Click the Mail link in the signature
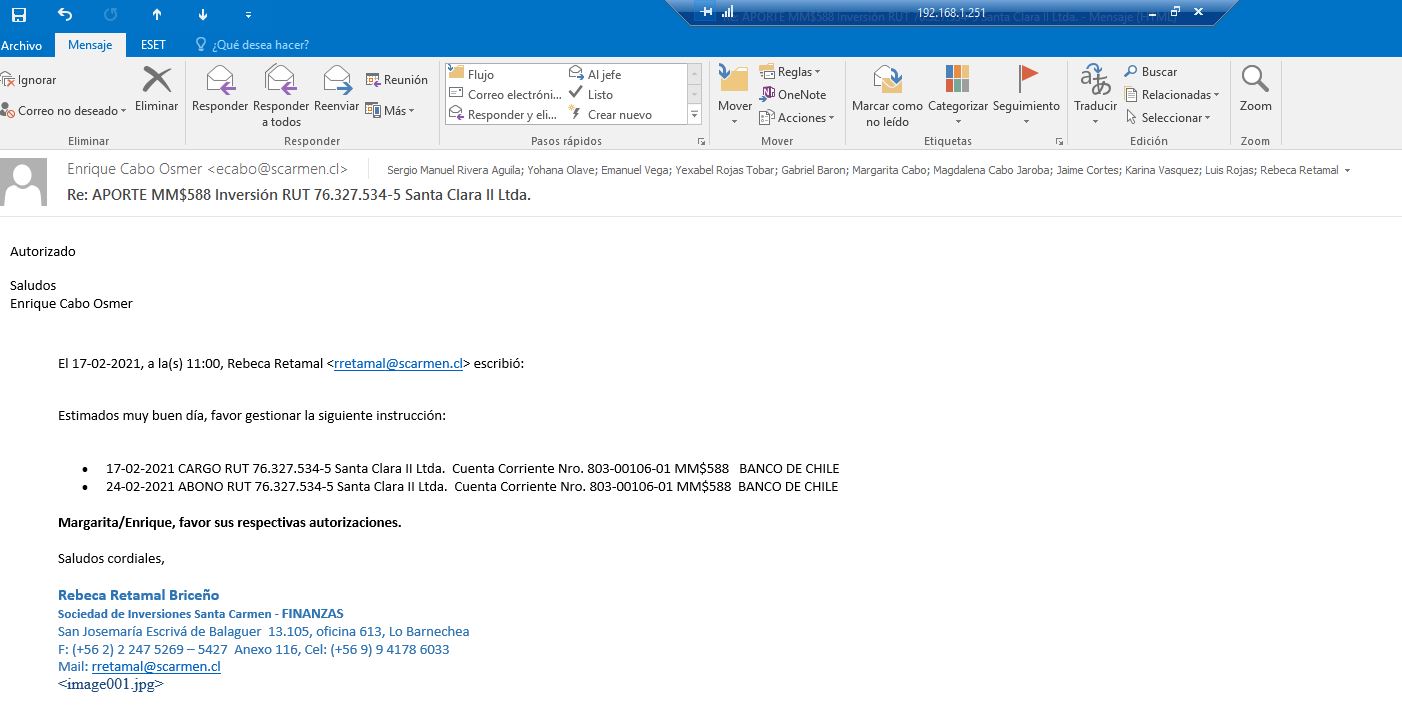The height and width of the screenshot is (712, 1402). tap(155, 667)
